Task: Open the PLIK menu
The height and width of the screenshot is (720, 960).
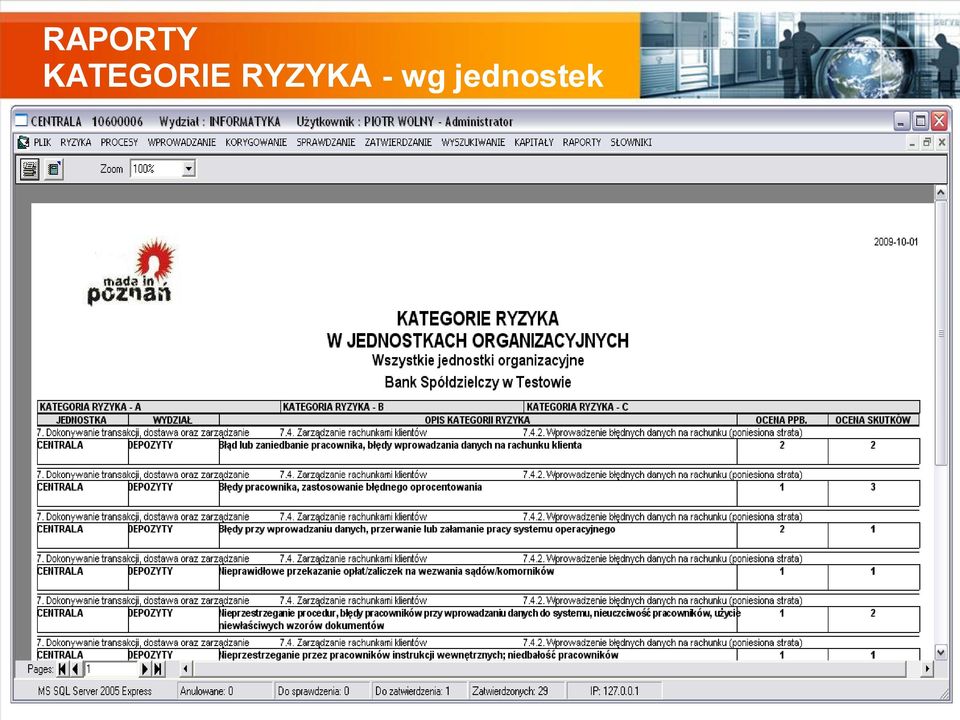Action: 42,143
